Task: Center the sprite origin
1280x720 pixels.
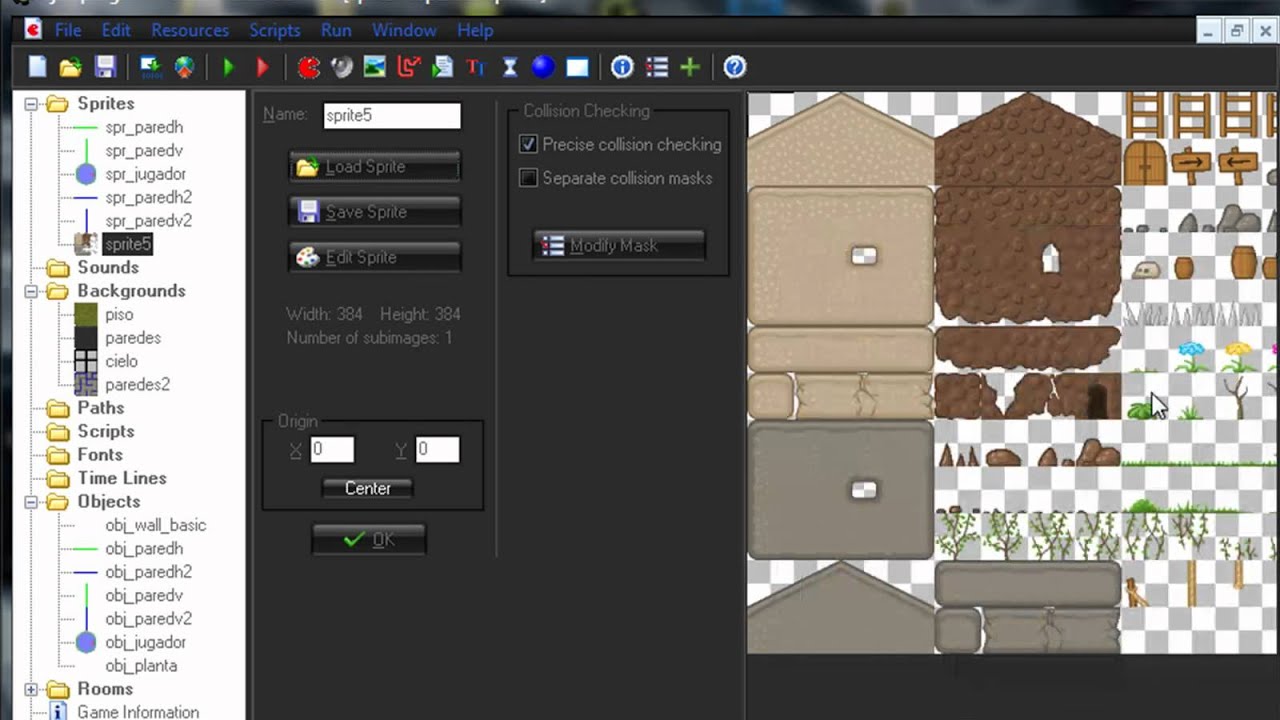Action: pyautogui.click(x=368, y=489)
